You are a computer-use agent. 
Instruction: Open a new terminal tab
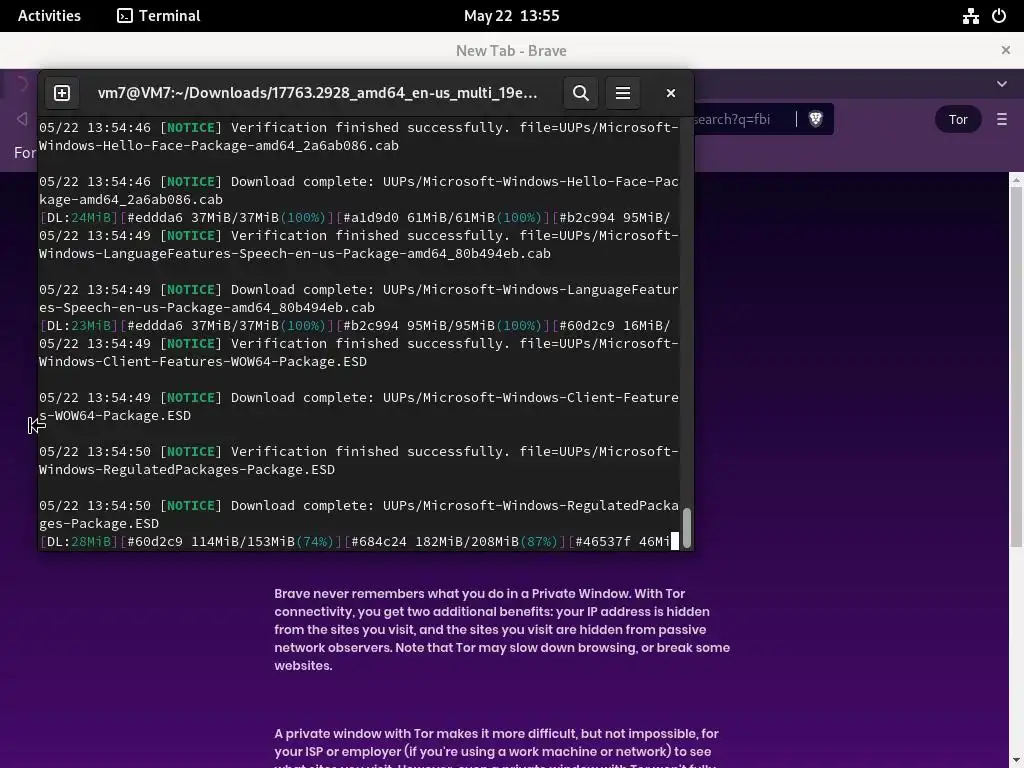click(x=62, y=93)
